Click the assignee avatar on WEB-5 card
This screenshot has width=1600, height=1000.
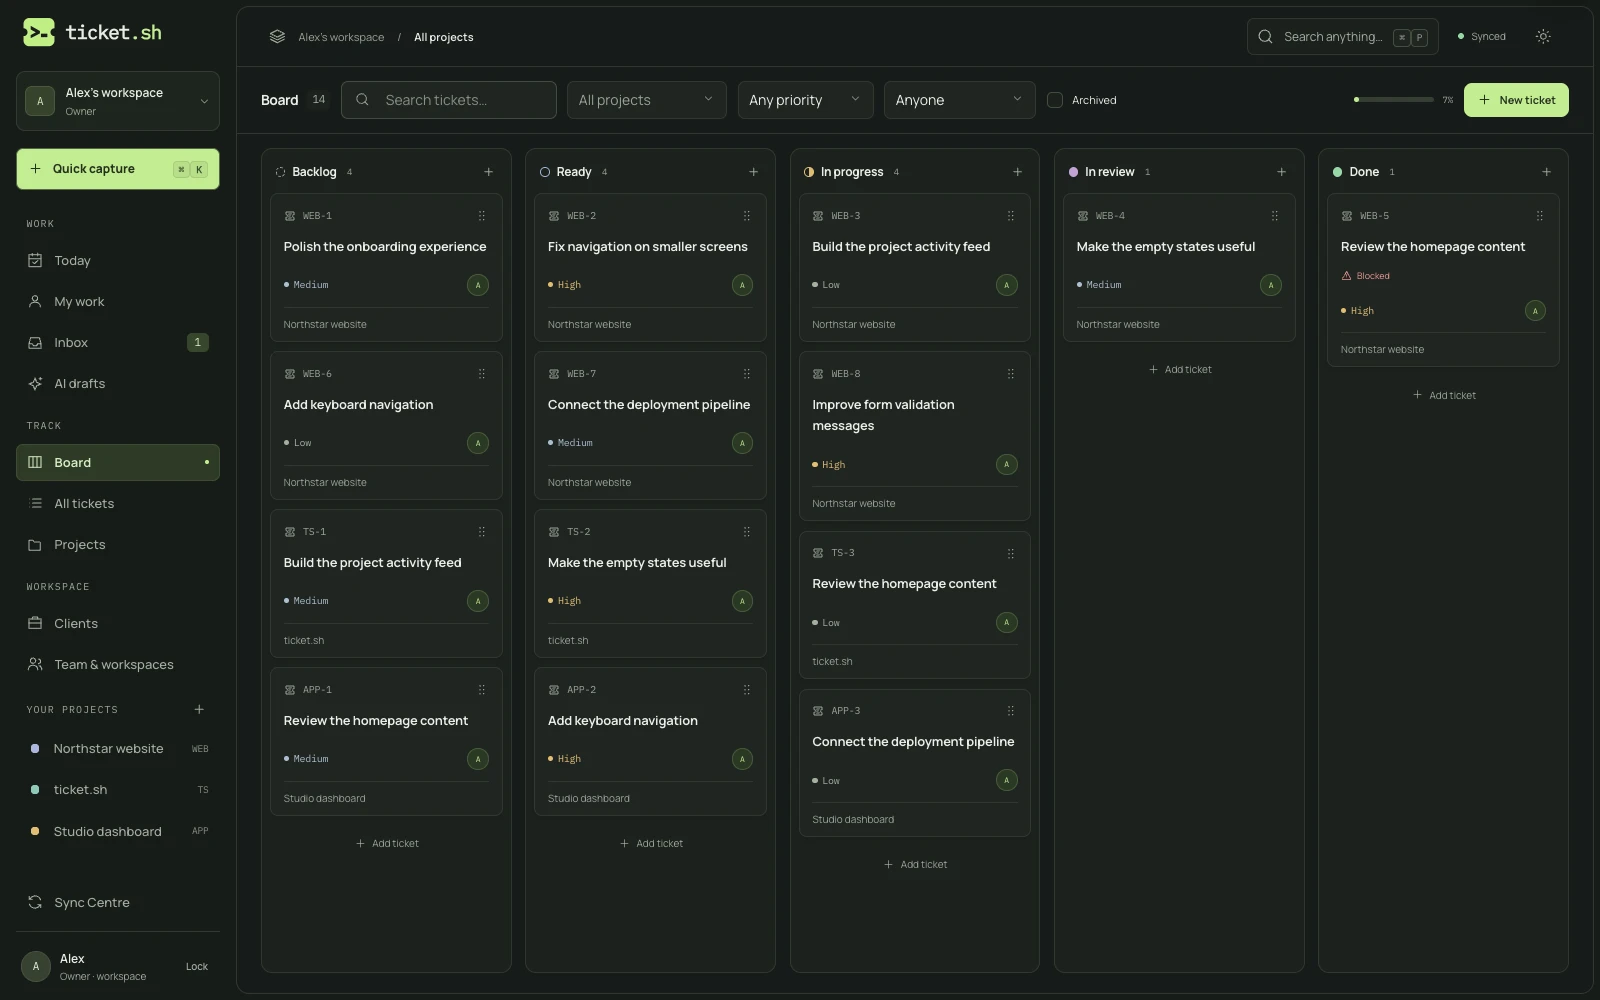1536,311
